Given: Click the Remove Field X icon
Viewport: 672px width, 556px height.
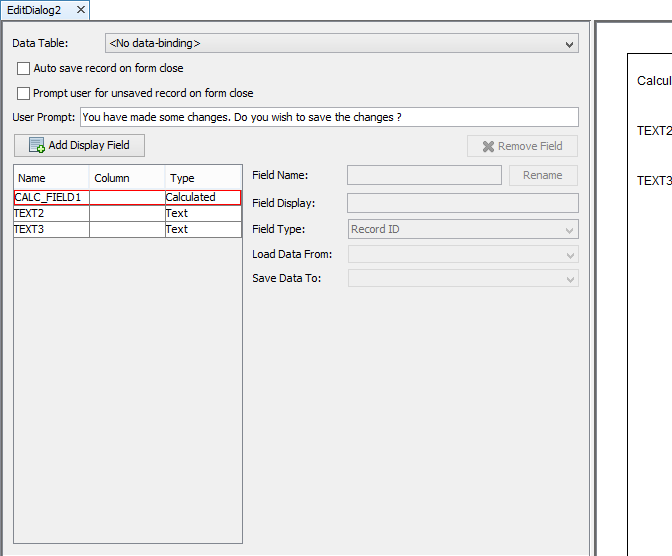Looking at the screenshot, I should [488, 147].
